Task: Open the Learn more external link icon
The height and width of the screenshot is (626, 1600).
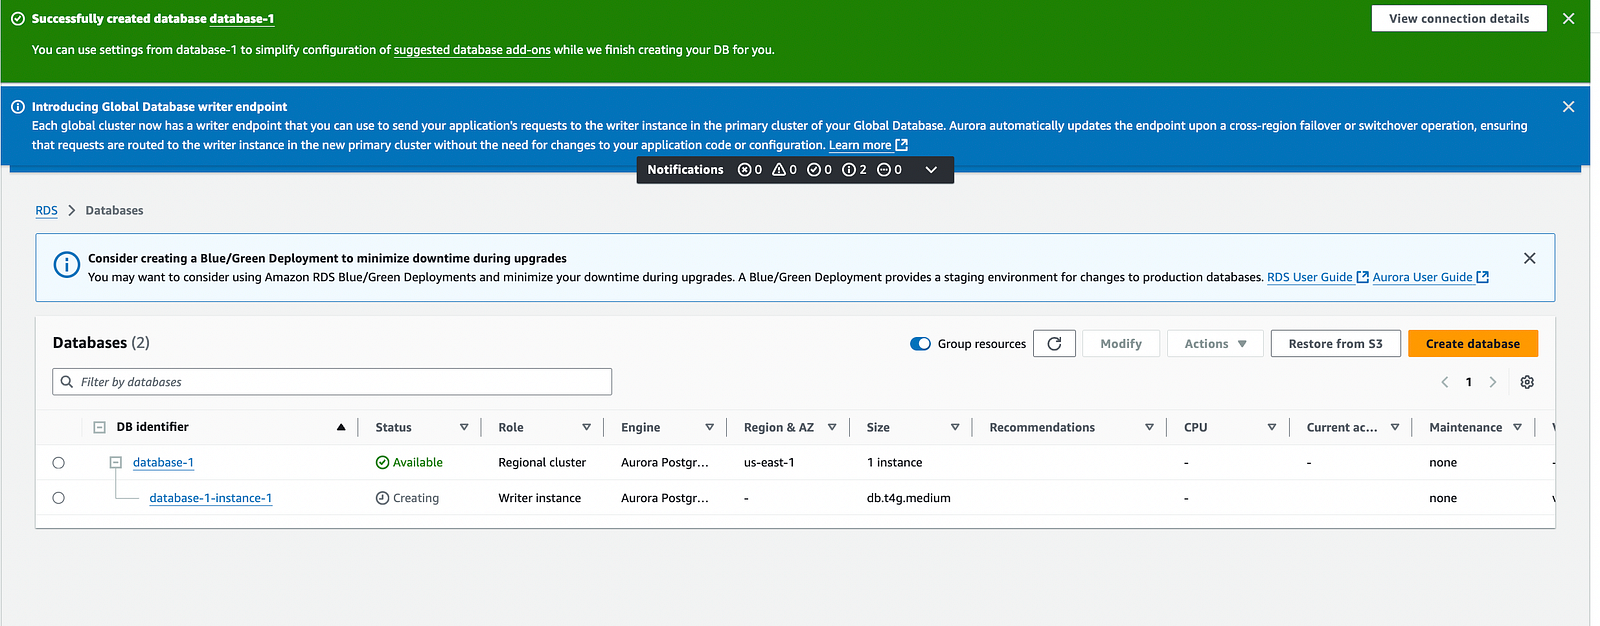Action: (901, 145)
